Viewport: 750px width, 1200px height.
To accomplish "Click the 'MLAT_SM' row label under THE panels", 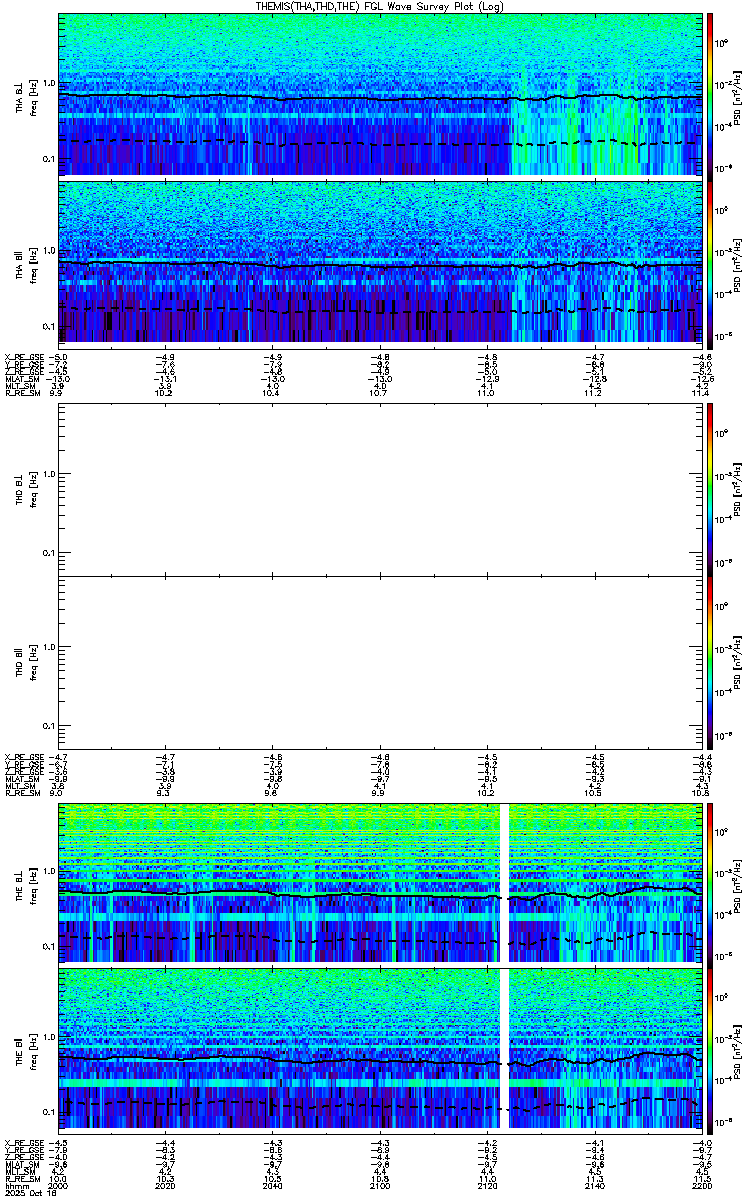I will [20, 1165].
